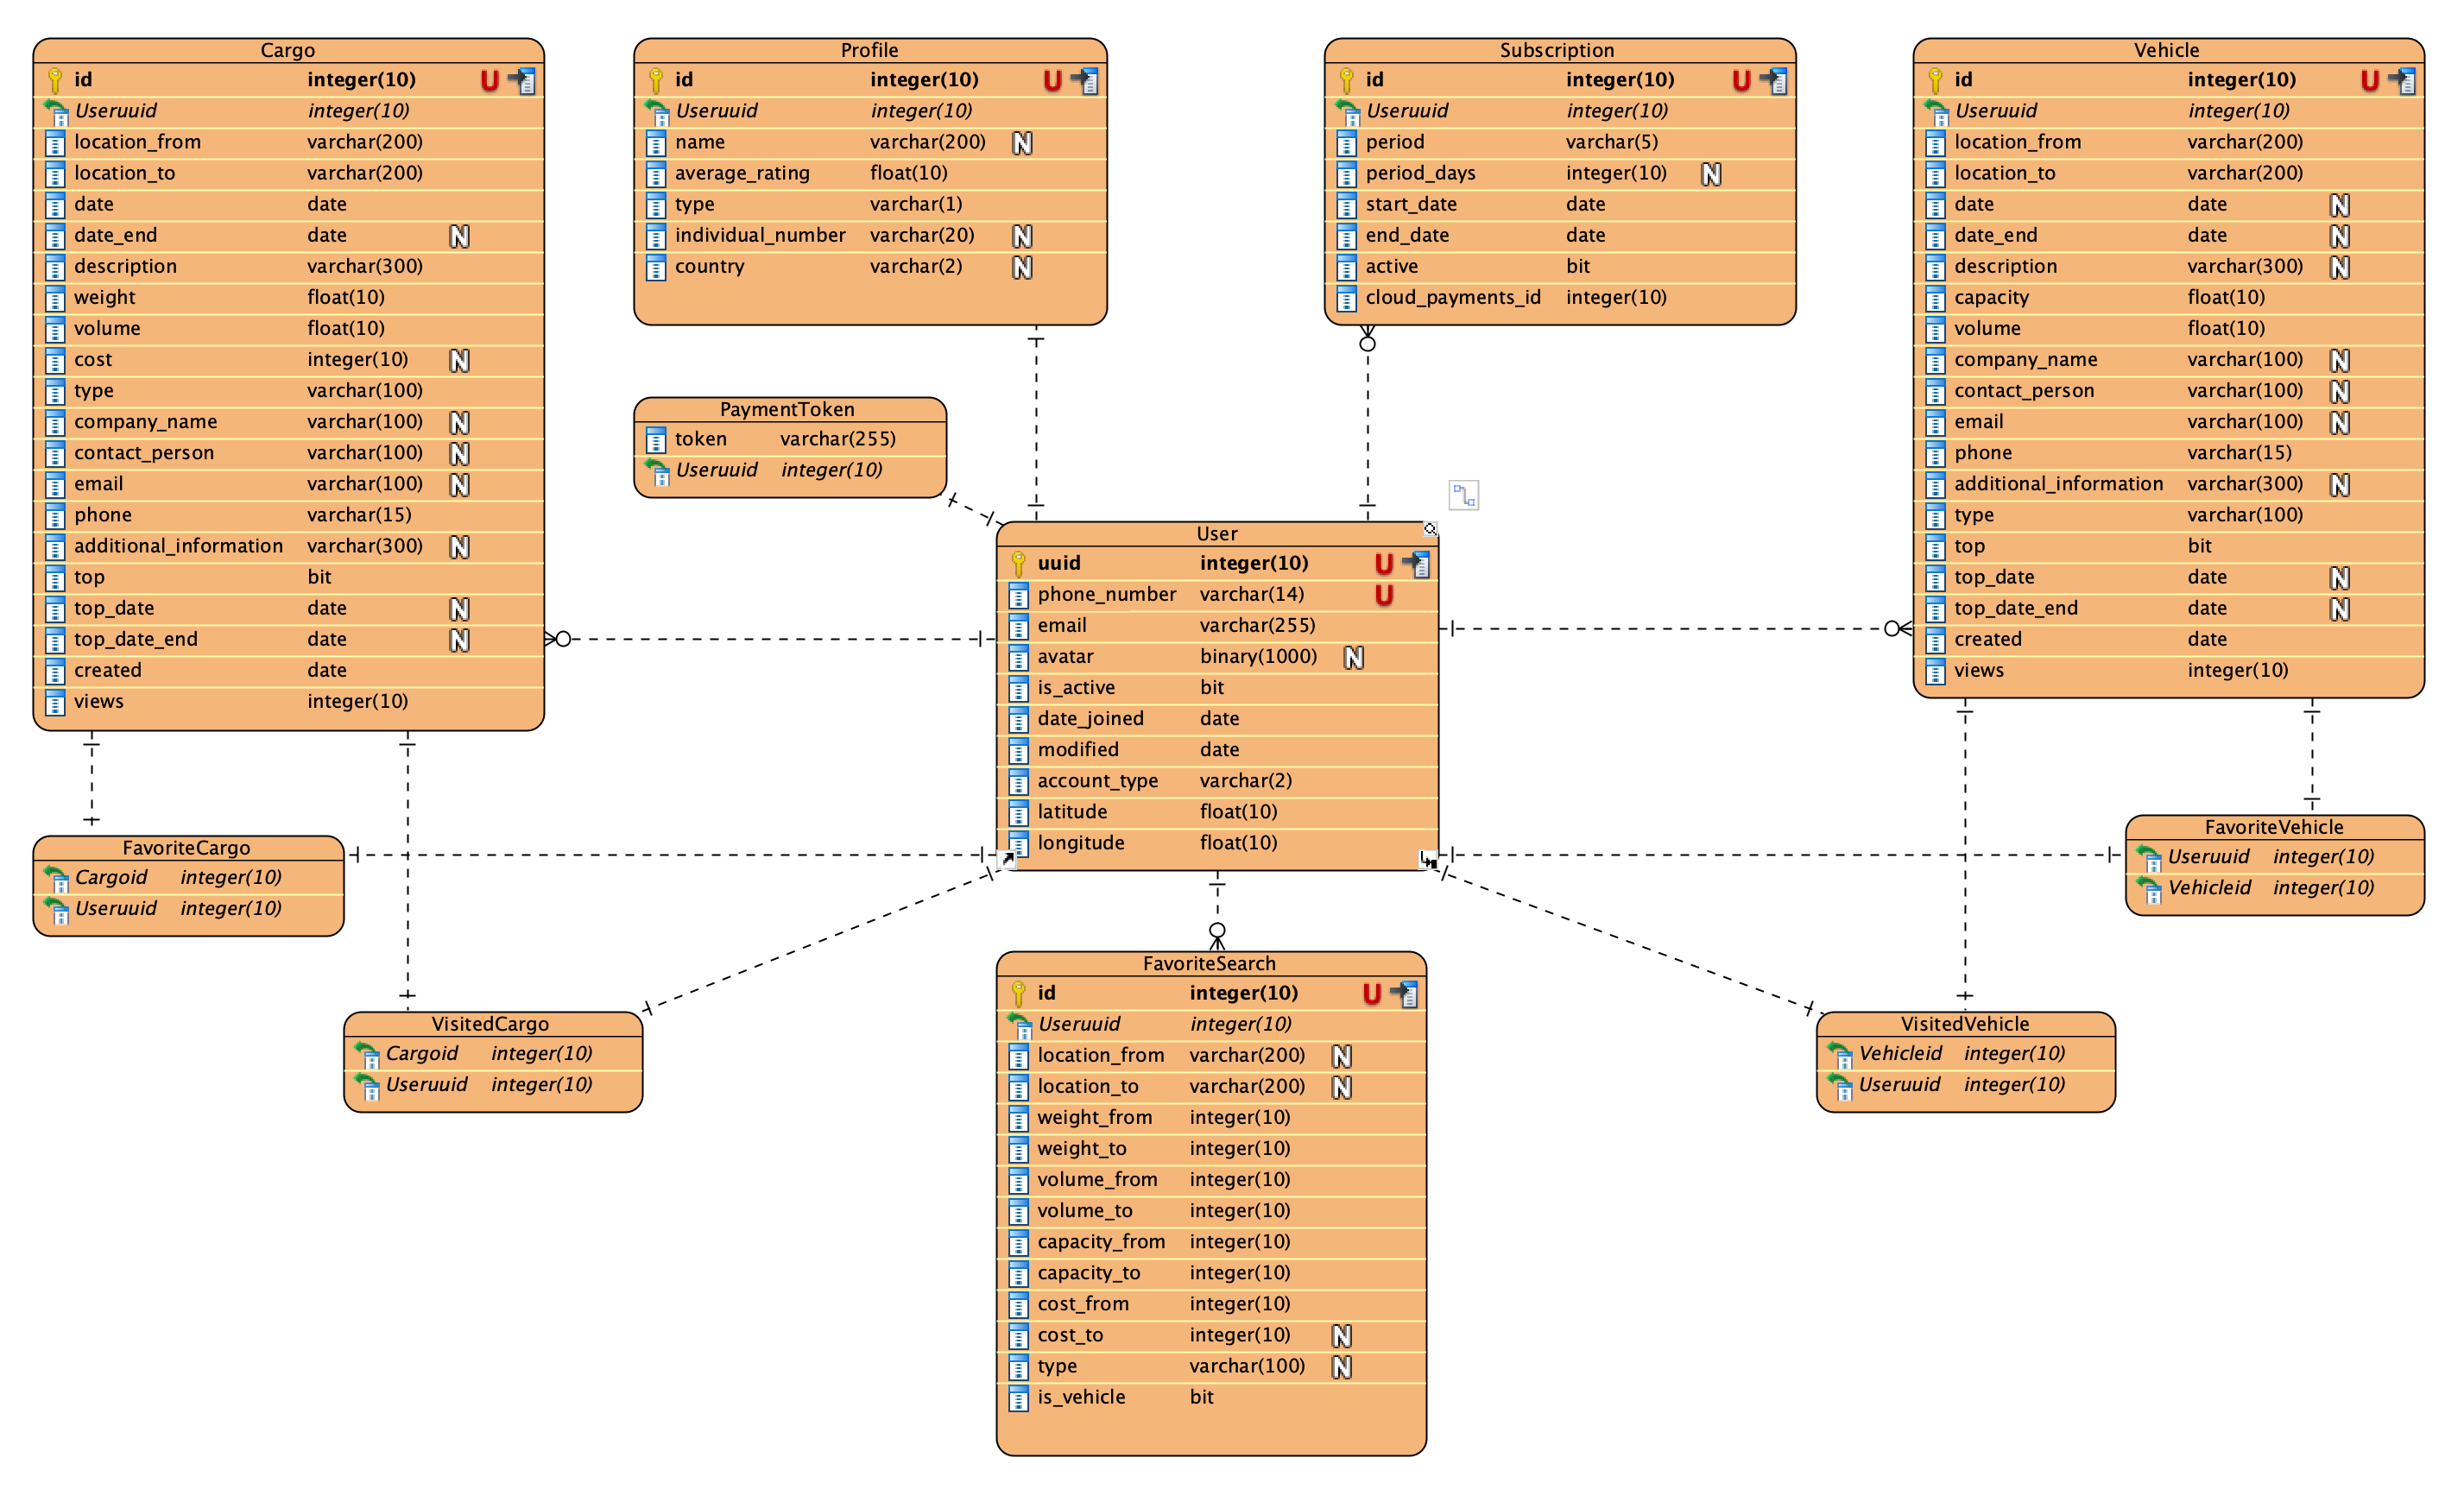Click the add-column icon at User table bottom-right
This screenshot has height=1502, width=2464.
coord(1428,859)
